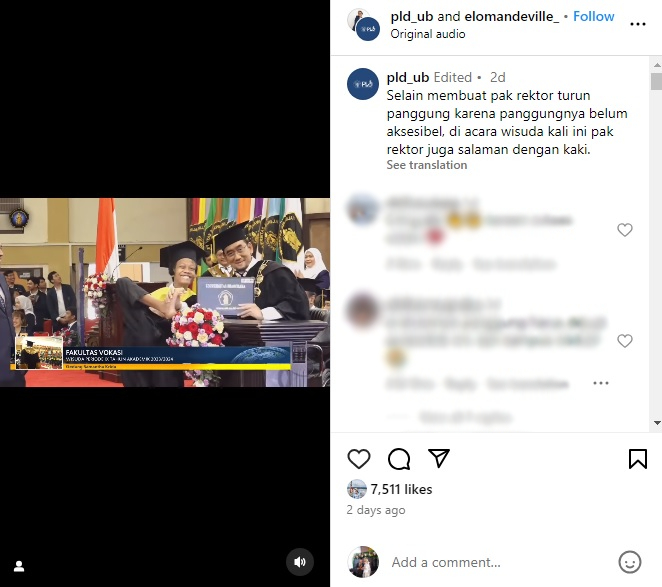Follow the pld_ub account
Image resolution: width=662 pixels, height=587 pixels.
tap(593, 16)
